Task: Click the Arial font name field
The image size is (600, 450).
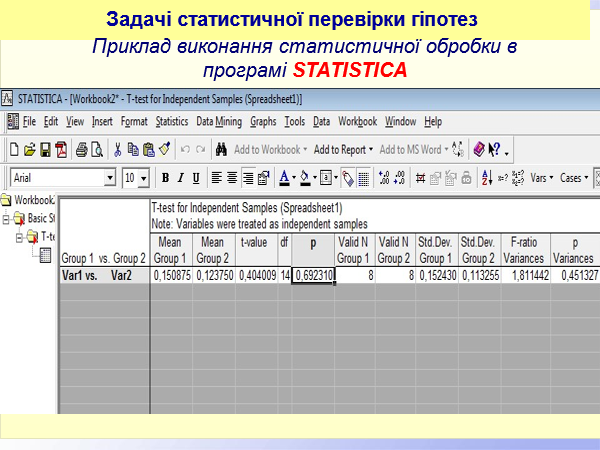Action: 58,178
